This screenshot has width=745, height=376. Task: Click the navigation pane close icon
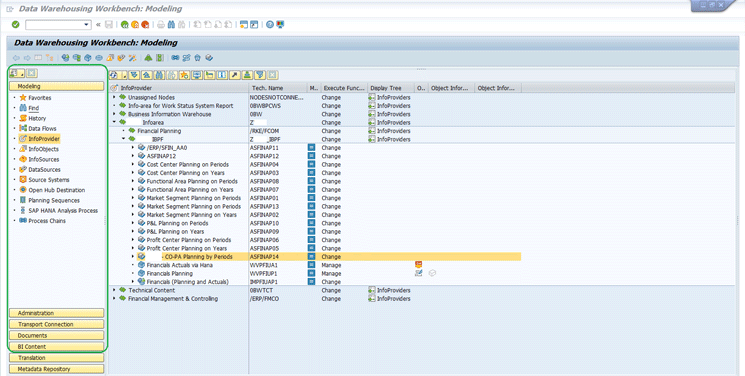31,73
